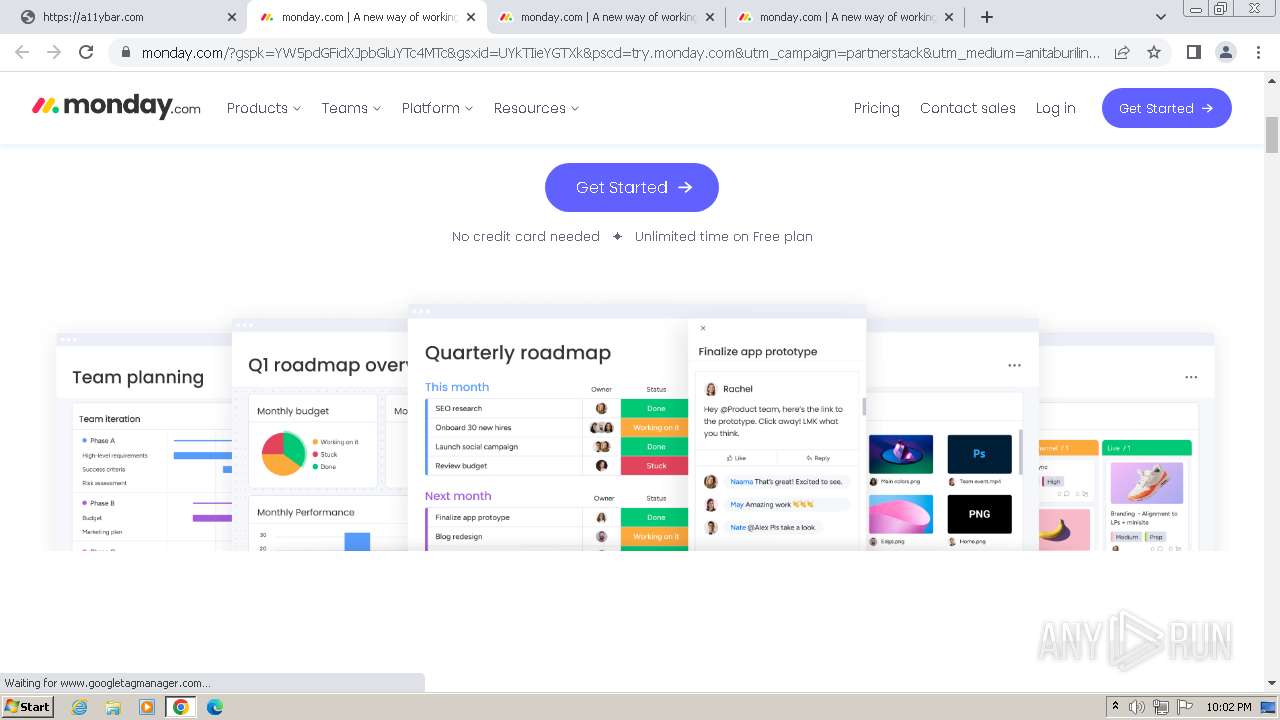Click Reply under Rachel's post
This screenshot has width=1280, height=720.
click(x=818, y=458)
